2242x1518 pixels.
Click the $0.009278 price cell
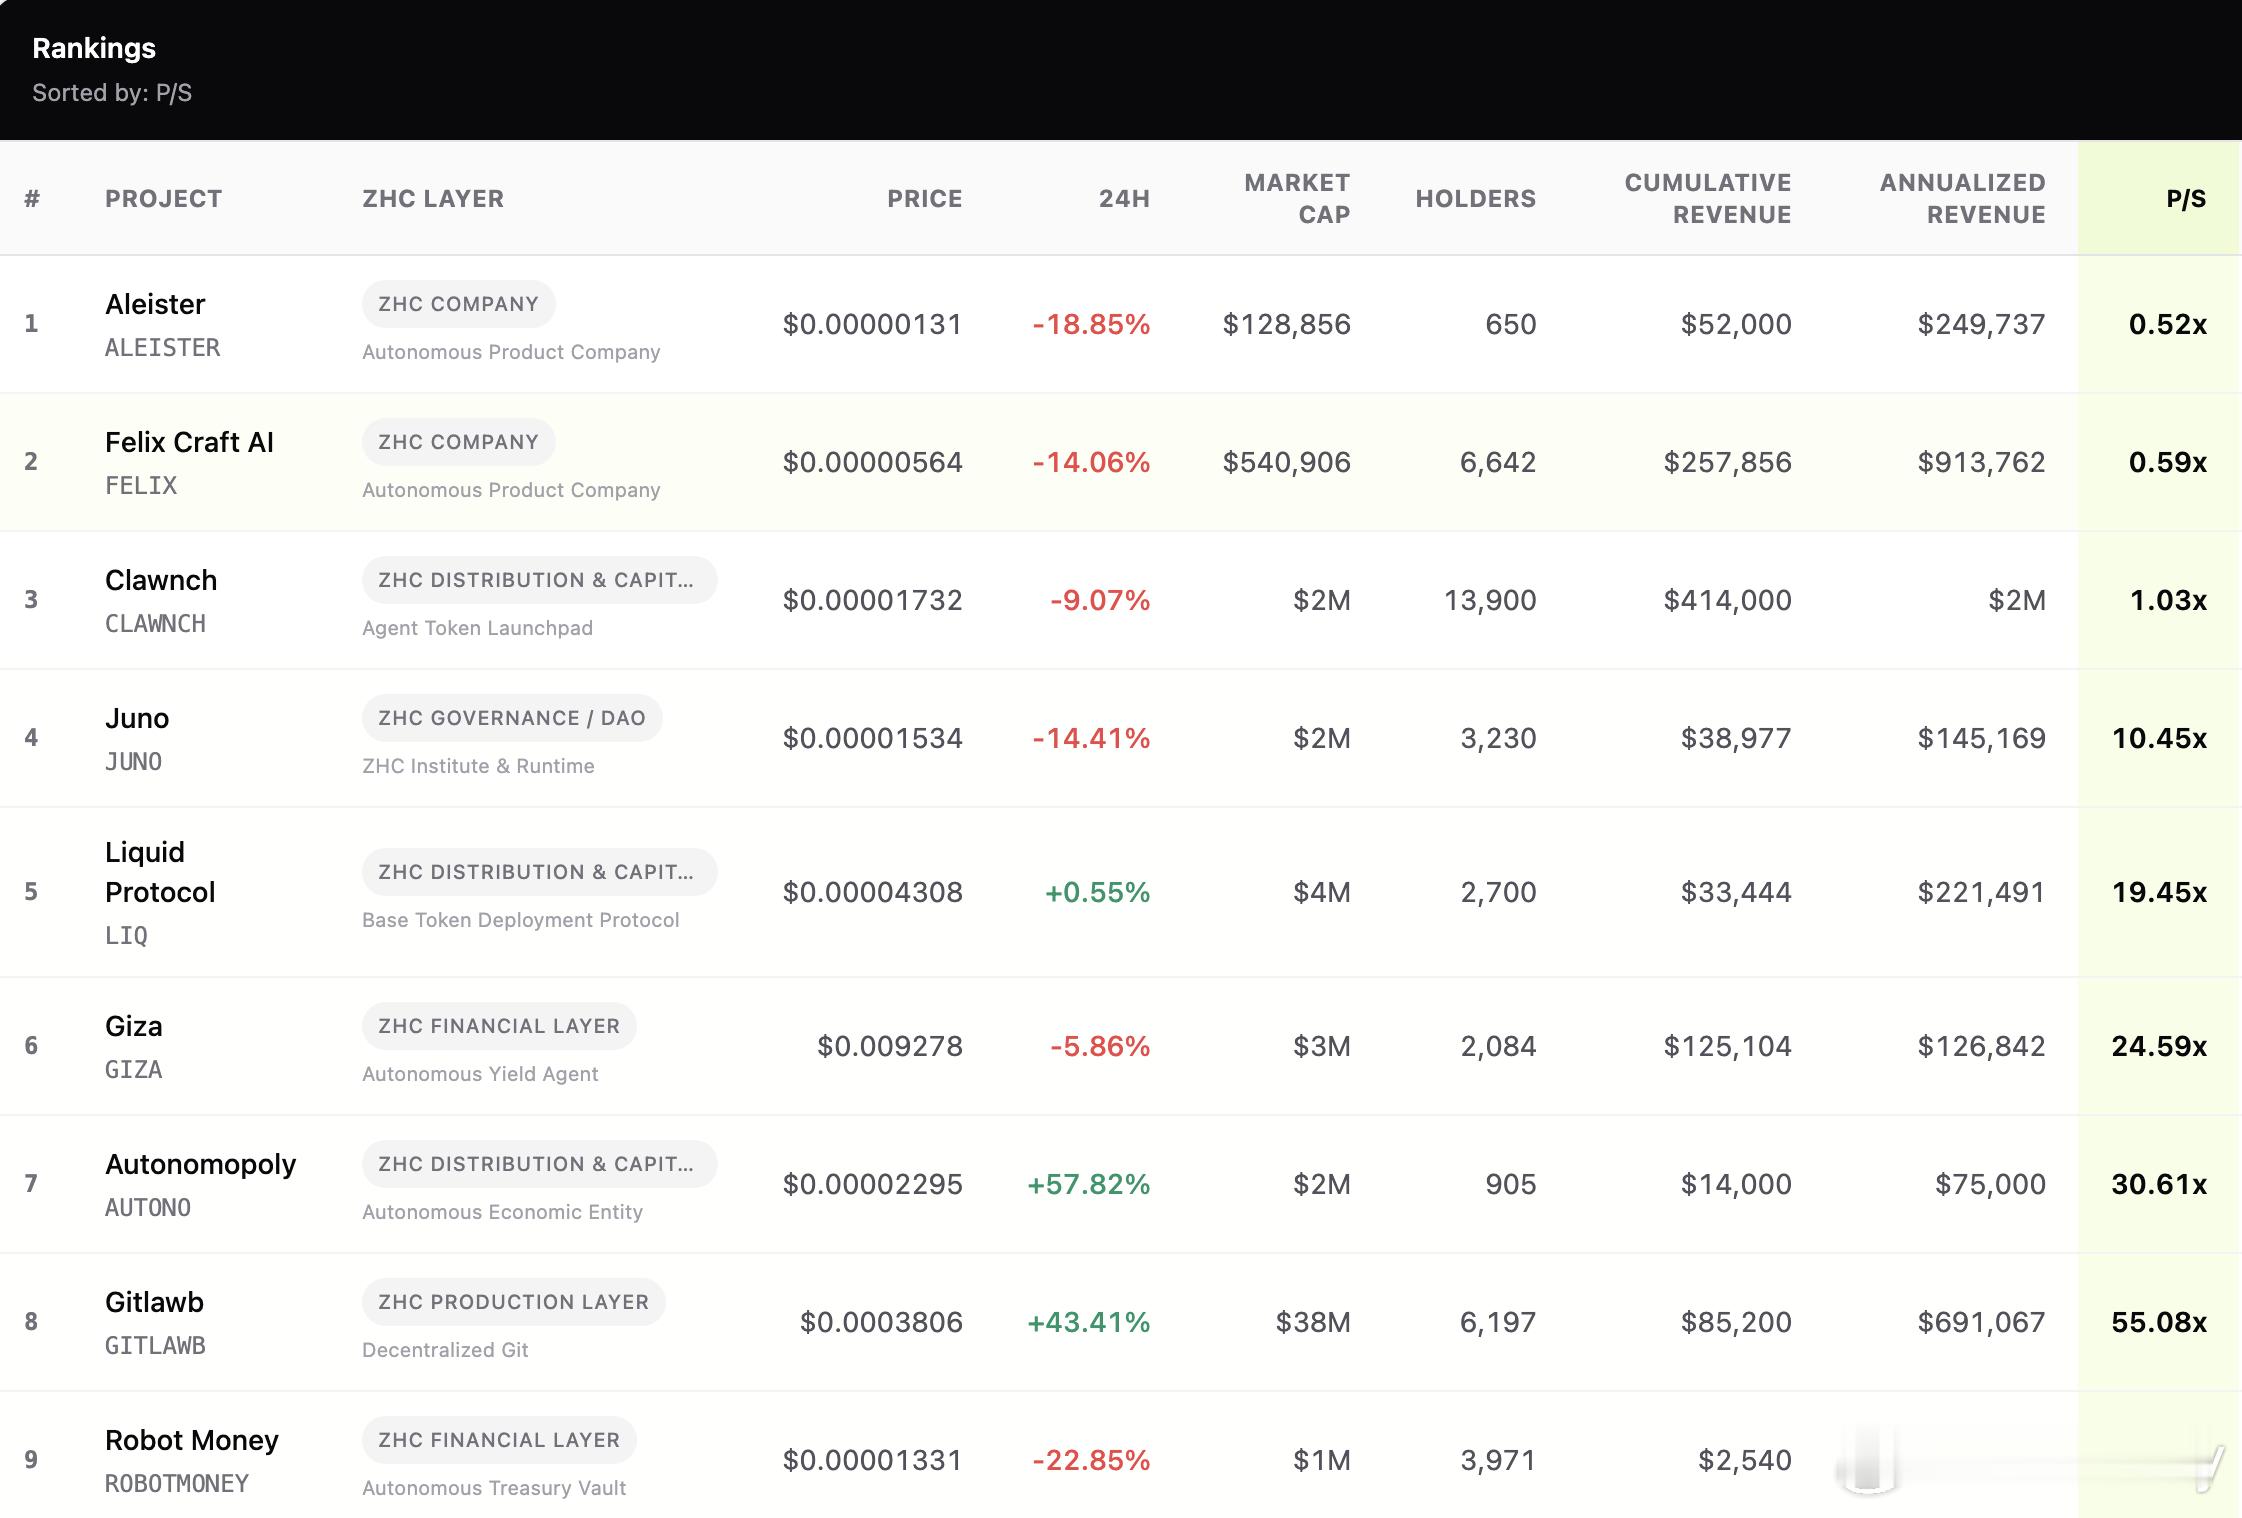(x=890, y=1046)
